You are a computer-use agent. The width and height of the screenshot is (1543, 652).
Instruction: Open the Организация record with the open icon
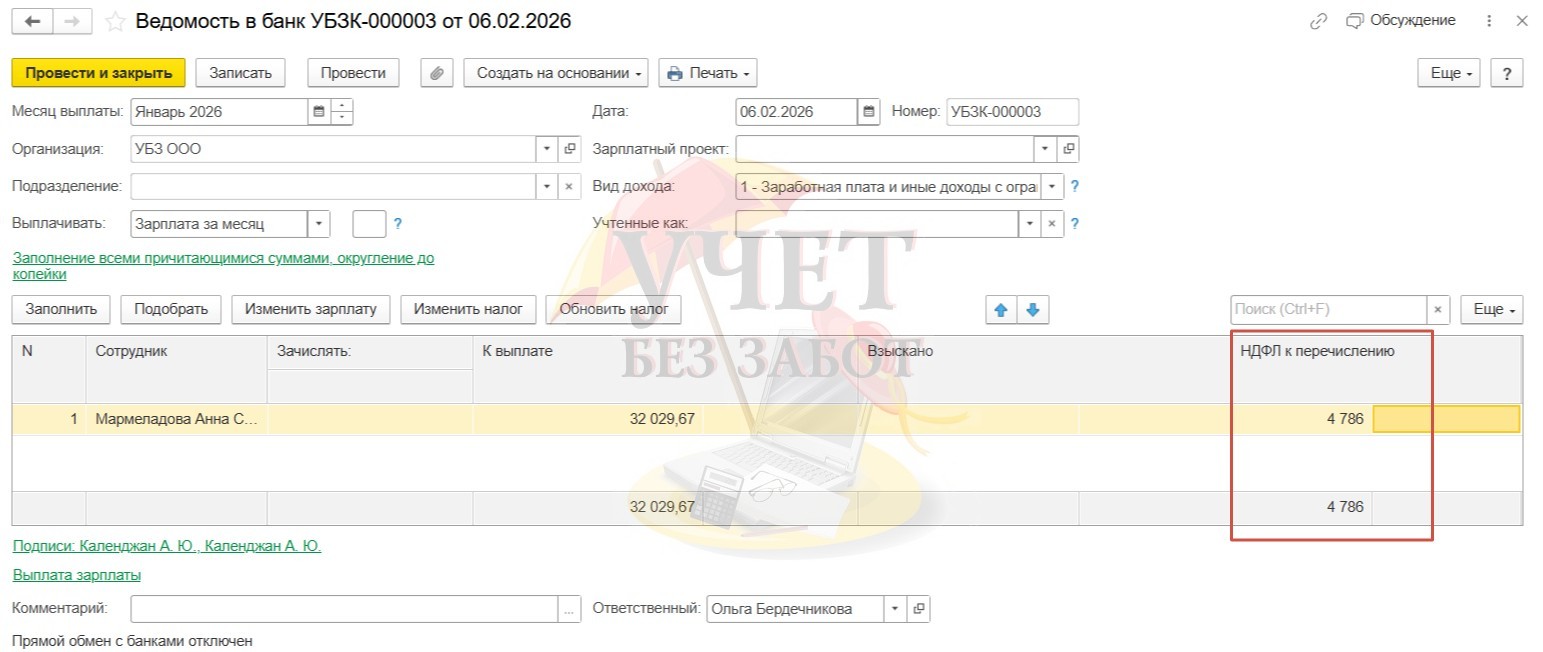point(570,149)
